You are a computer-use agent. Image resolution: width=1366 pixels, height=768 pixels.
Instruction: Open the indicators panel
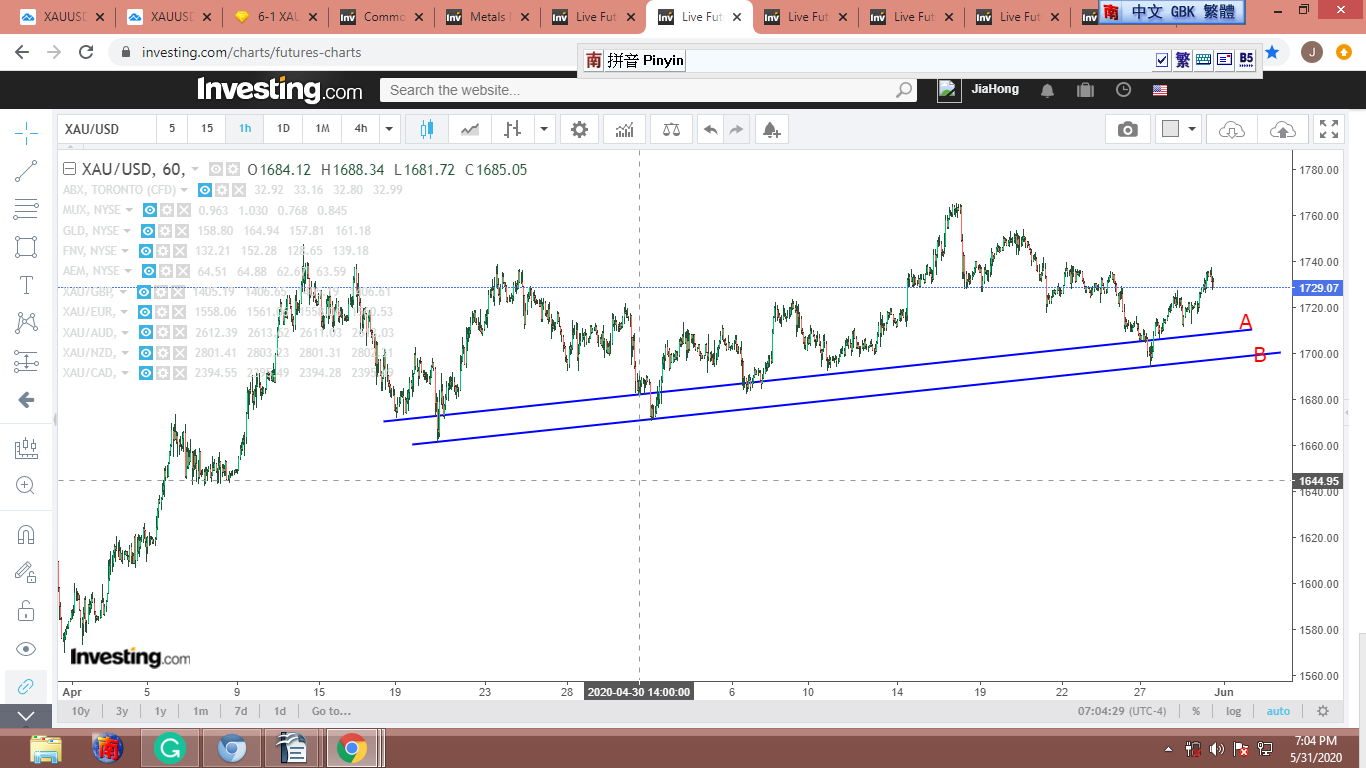(625, 129)
